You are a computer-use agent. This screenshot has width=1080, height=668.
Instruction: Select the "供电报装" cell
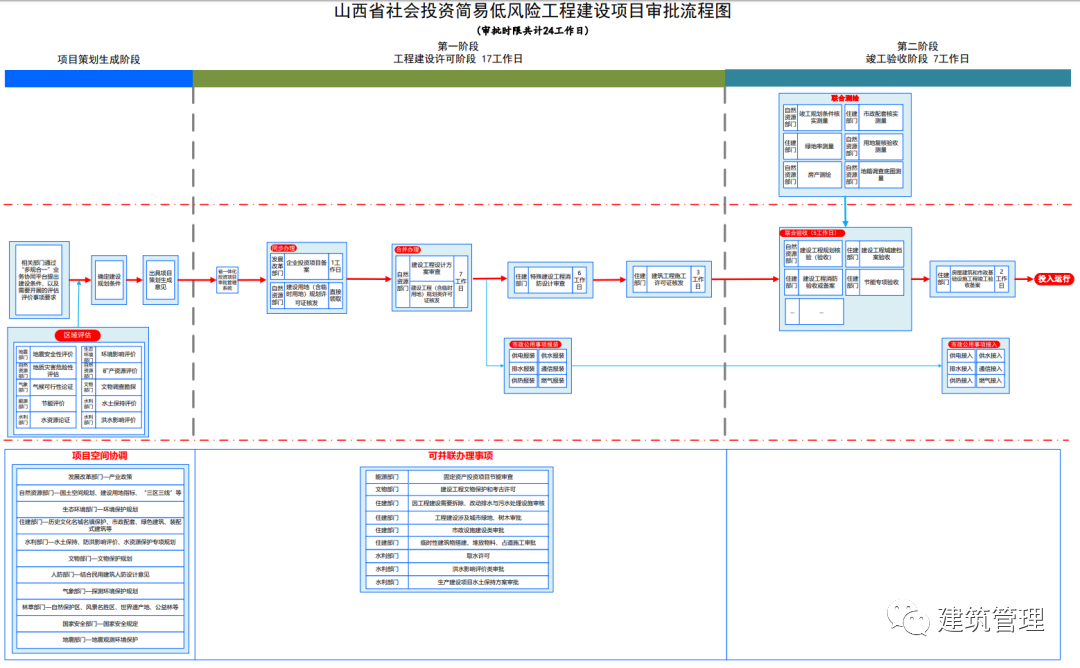point(523,356)
